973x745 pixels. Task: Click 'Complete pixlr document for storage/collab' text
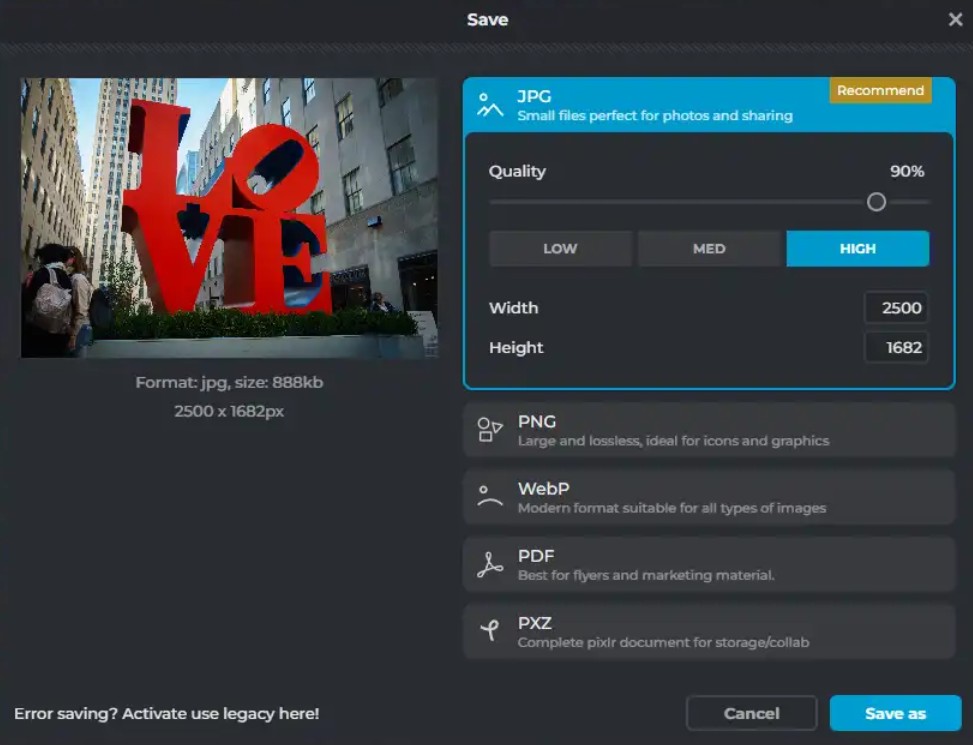coord(663,643)
